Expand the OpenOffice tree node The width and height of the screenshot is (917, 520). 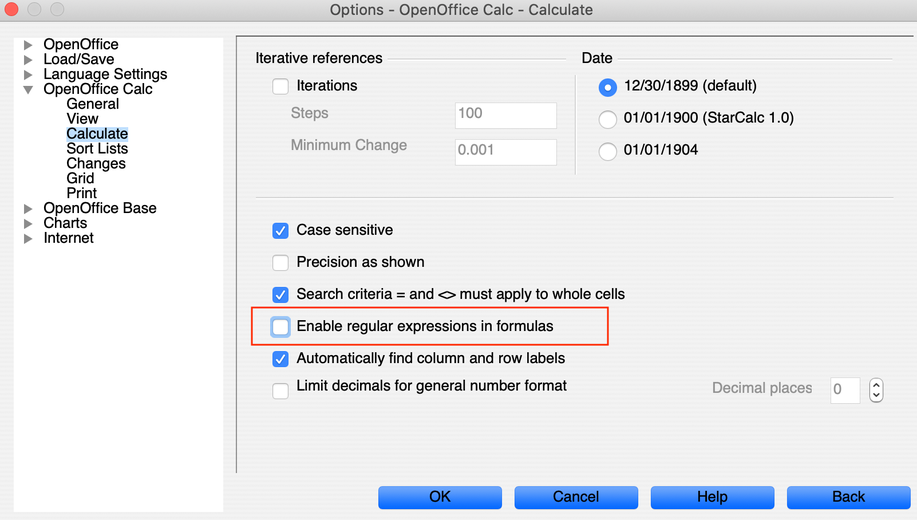(27, 44)
